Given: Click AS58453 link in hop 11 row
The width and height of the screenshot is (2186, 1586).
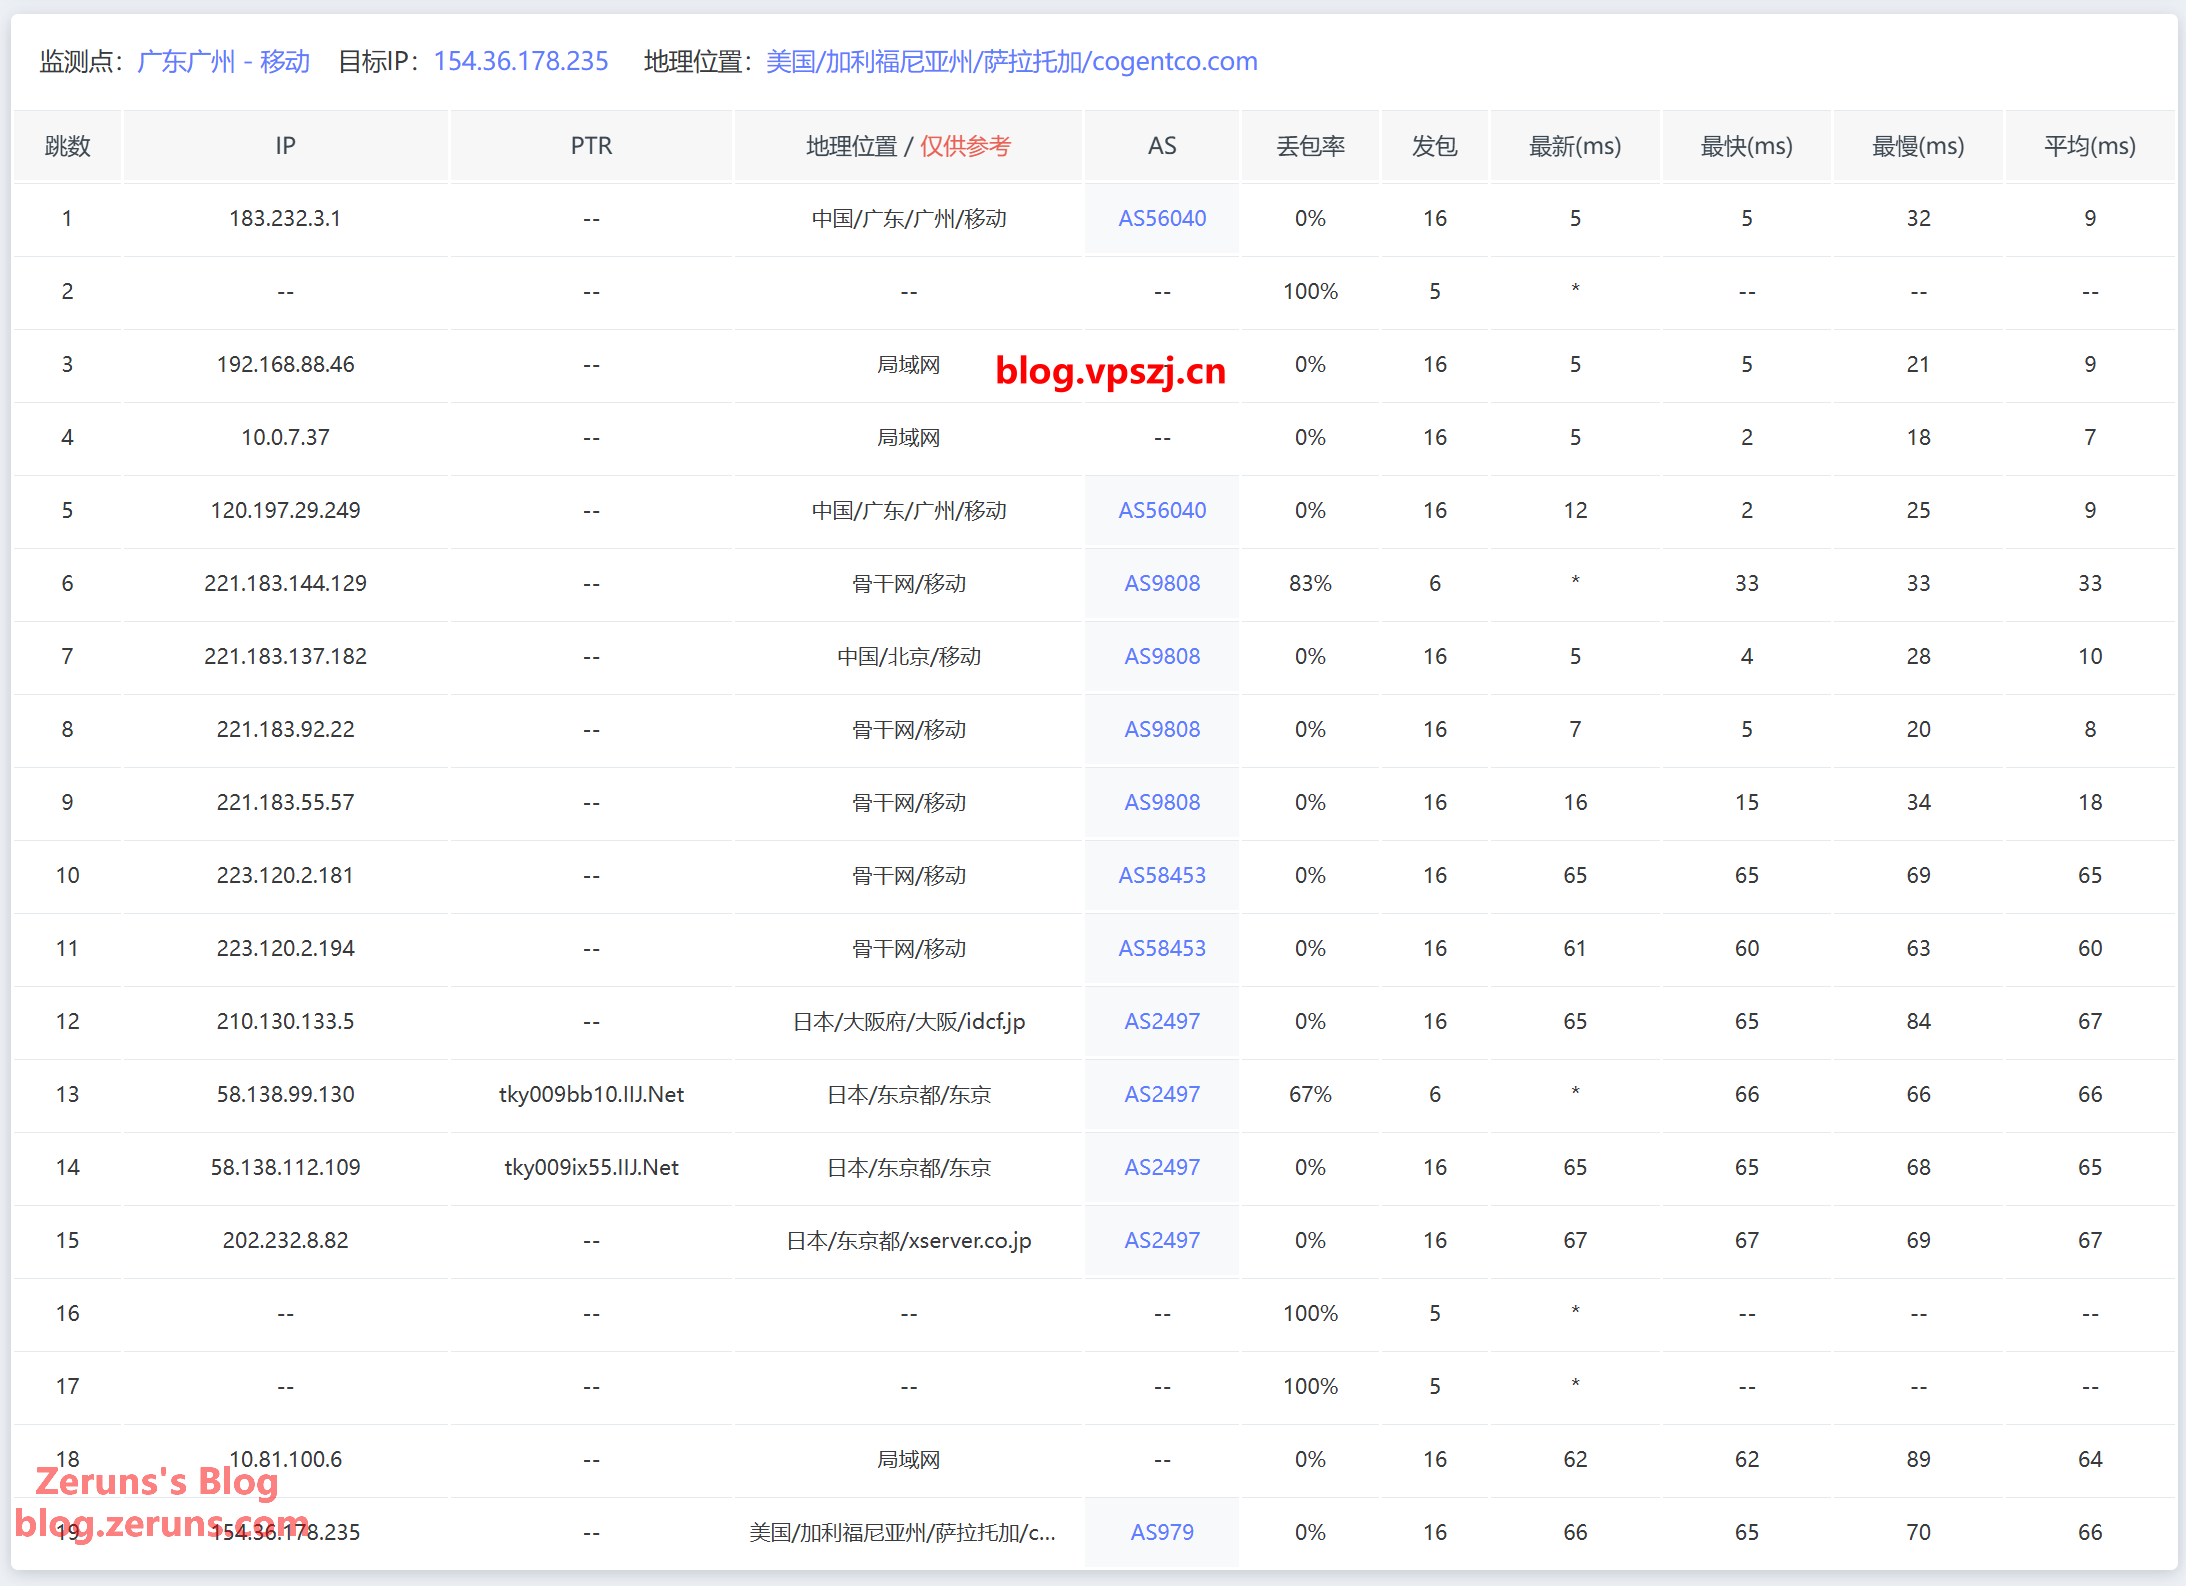Looking at the screenshot, I should (1161, 948).
